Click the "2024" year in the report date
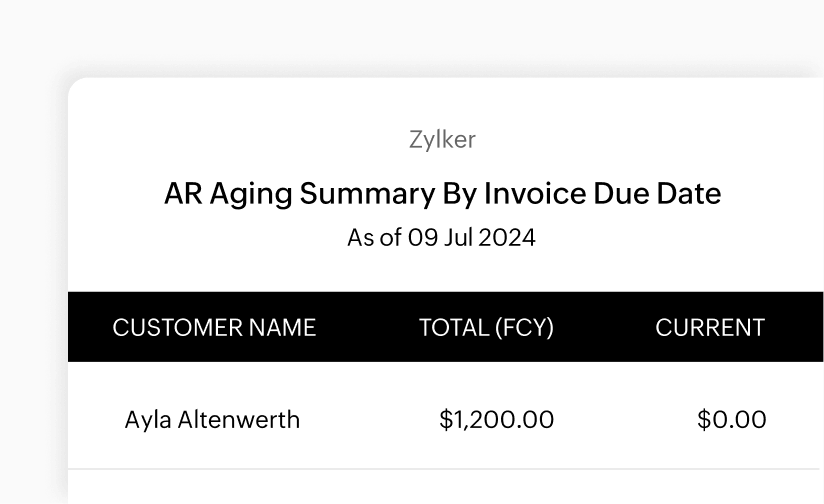Screen dimensions: 824x504 coord(506,238)
